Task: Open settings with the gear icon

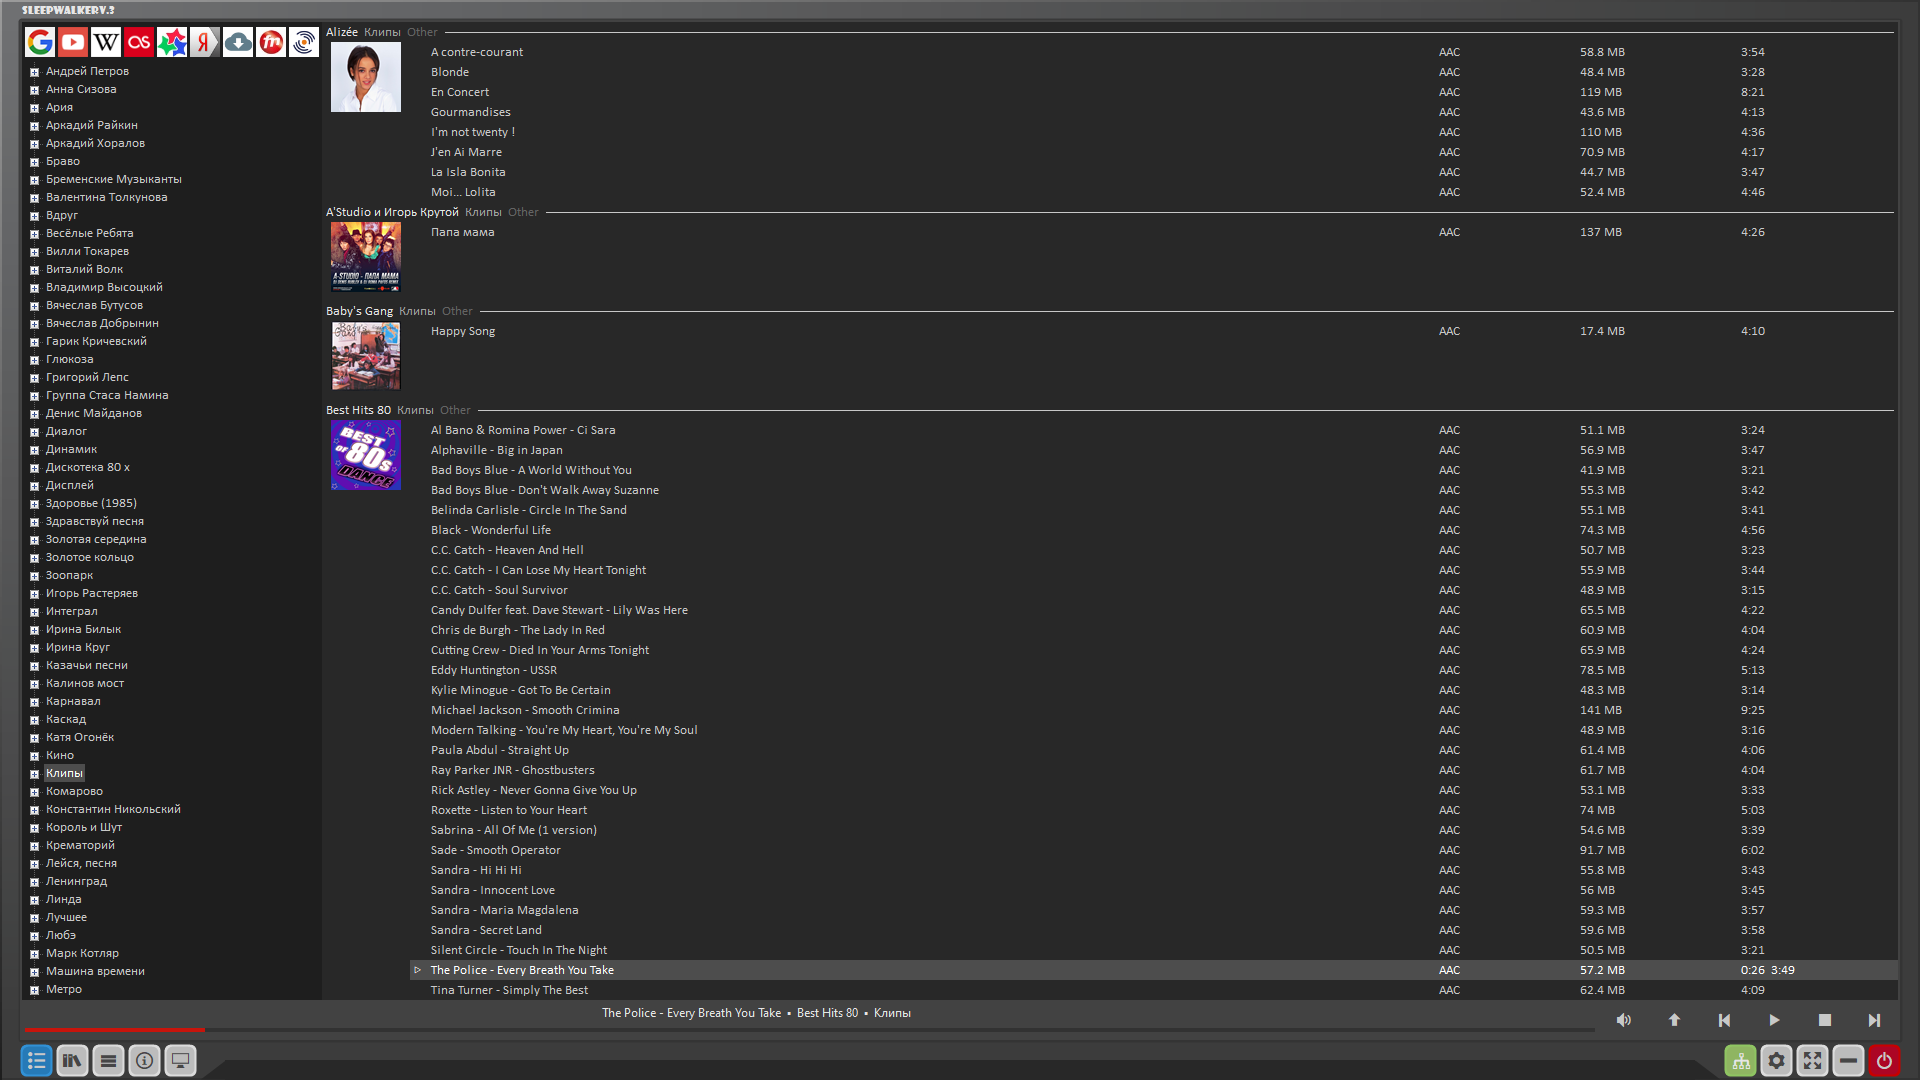Action: point(1777,1061)
